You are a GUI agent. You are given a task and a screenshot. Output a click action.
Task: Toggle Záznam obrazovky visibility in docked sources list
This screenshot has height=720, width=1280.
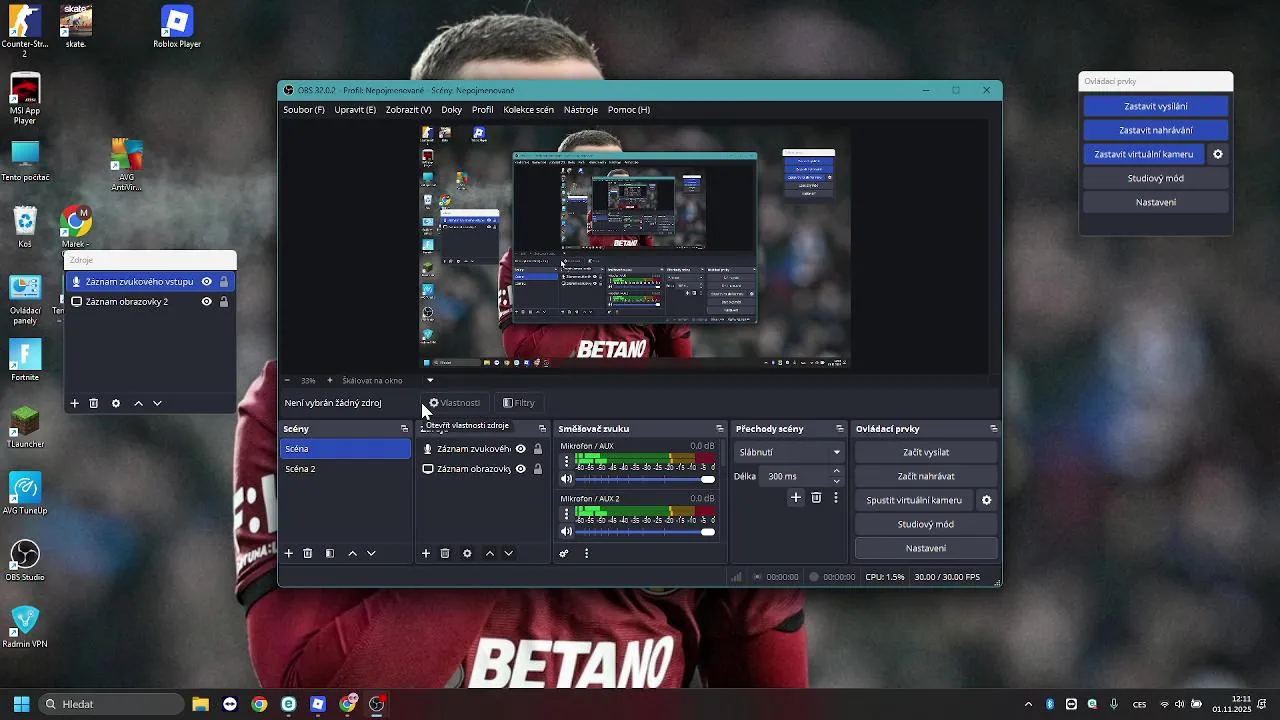(521, 468)
